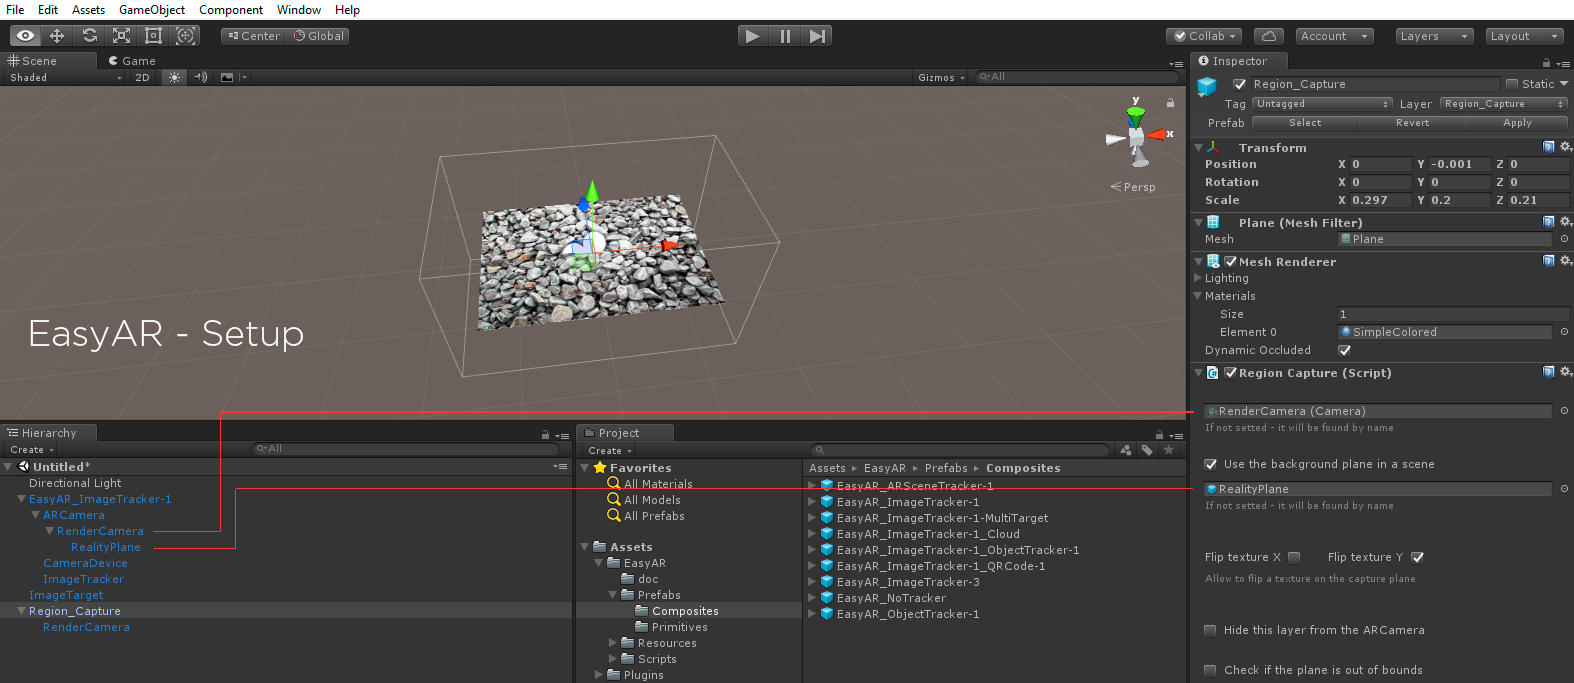Toggle scene audio speaker icon
This screenshot has width=1574, height=683.
pyautogui.click(x=200, y=77)
